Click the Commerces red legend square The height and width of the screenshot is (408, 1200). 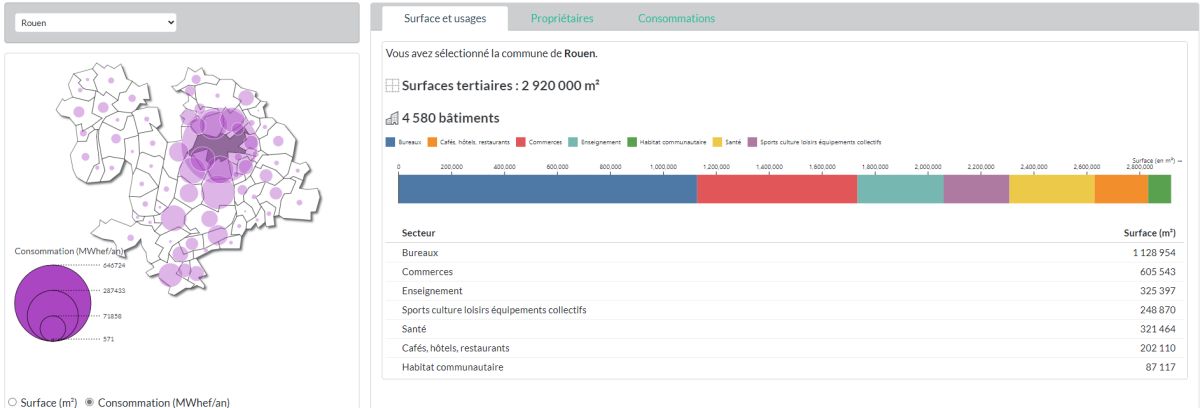tap(520, 142)
